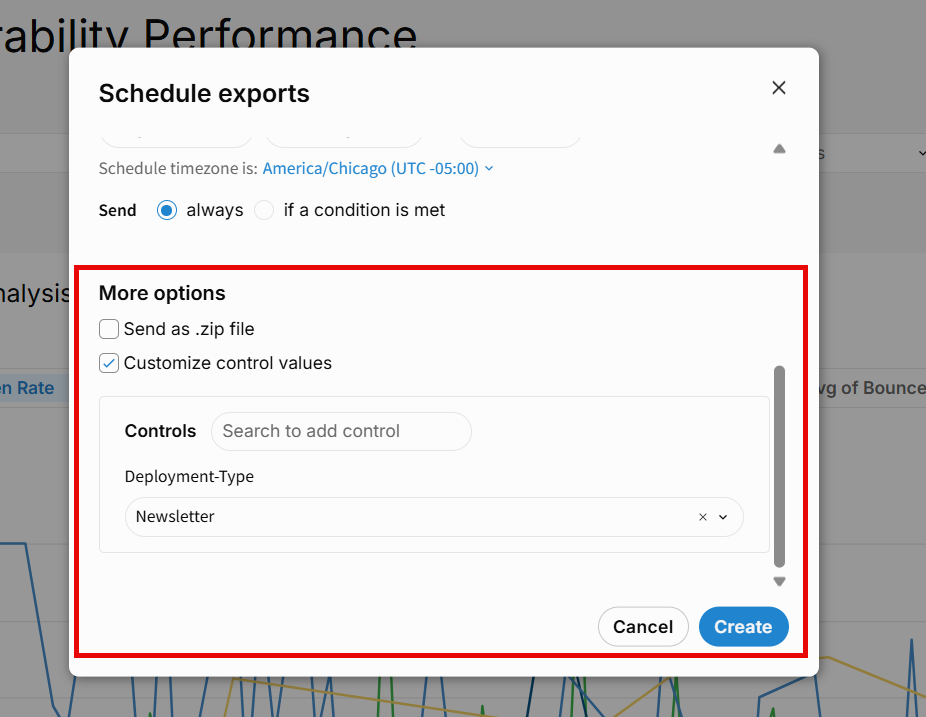Enable the "Send as .zip file" checkbox
Viewport: 926px width, 717px height.
coord(109,329)
